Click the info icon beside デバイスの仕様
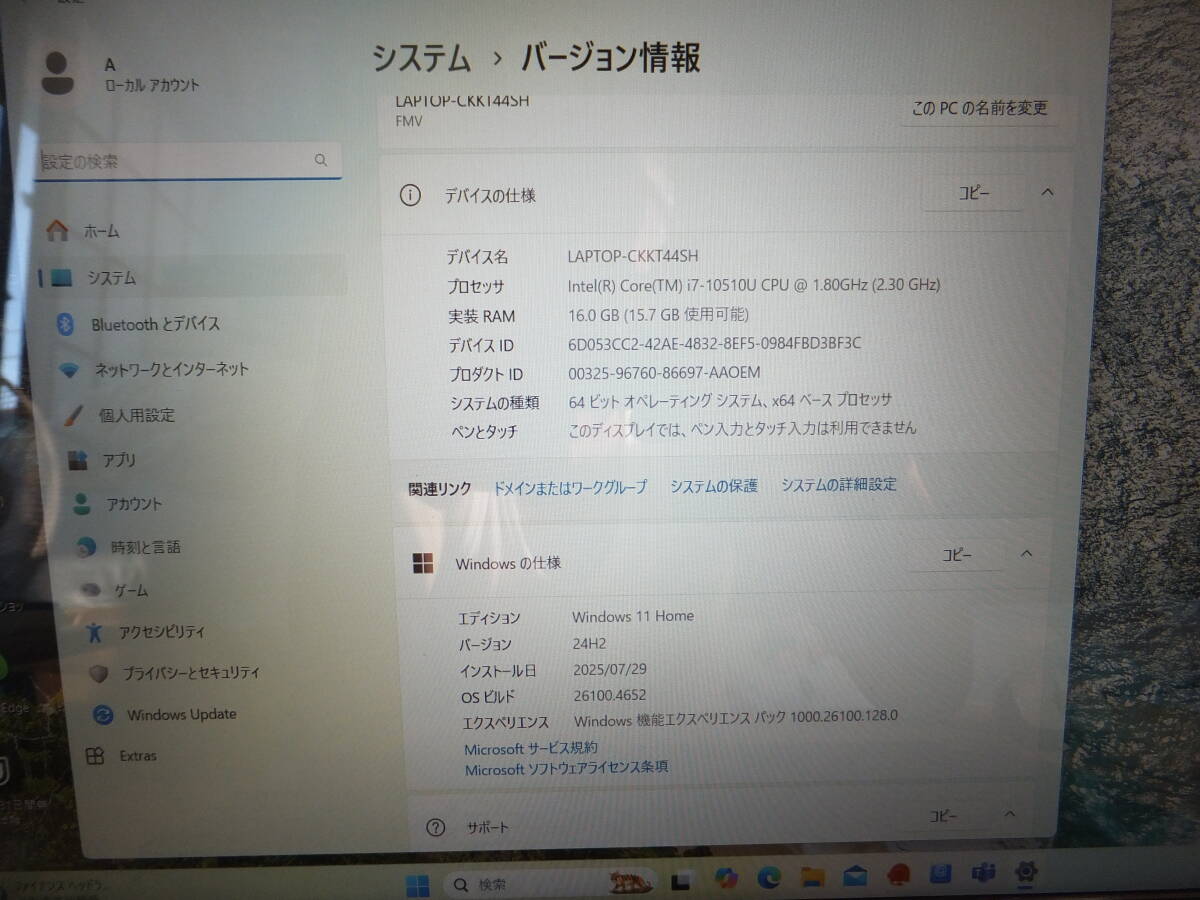1200x900 pixels. [x=410, y=195]
